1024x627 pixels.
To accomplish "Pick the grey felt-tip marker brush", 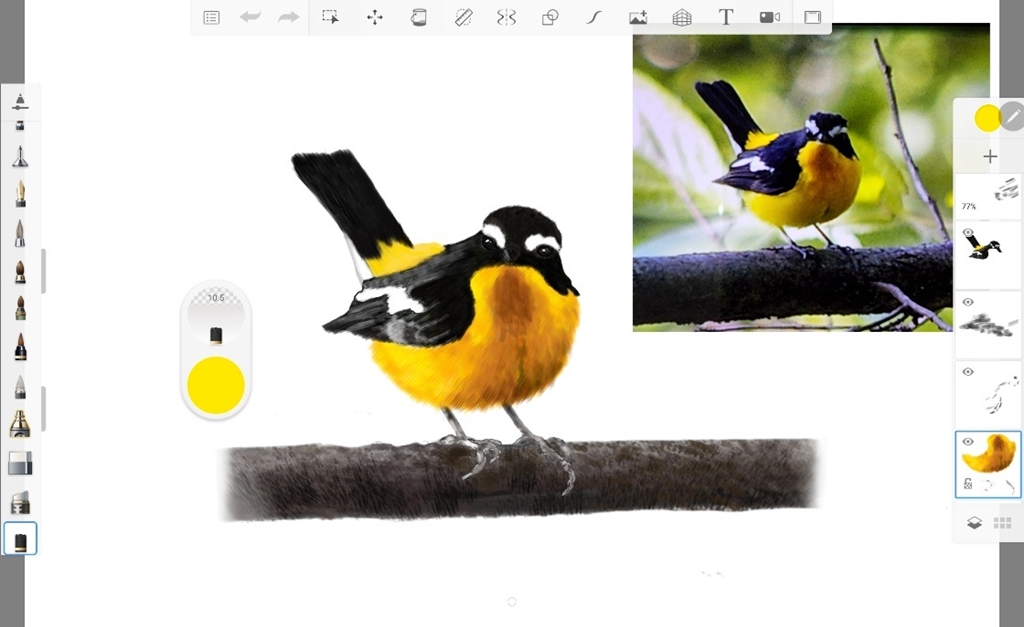I will 20,233.
